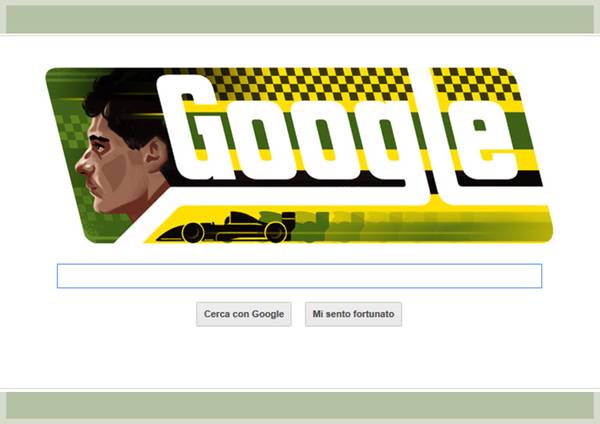Viewport: 600px width, 424px height.
Task: Click the front wheel of the race car
Action: 193,232
